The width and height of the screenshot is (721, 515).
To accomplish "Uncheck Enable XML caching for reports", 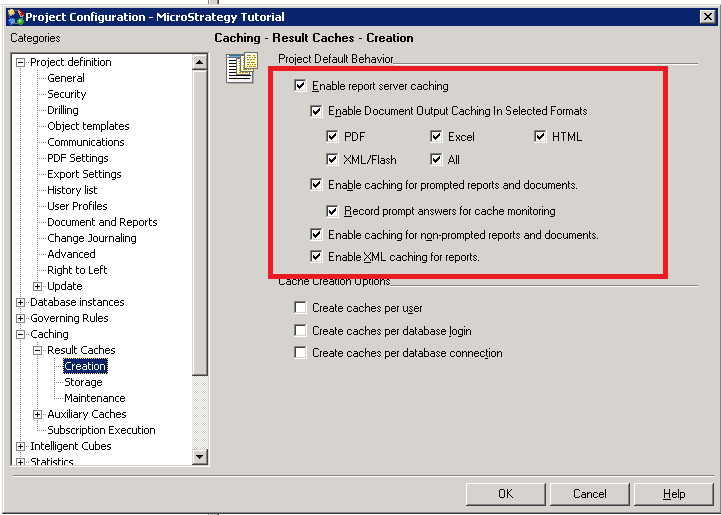I will pyautogui.click(x=316, y=257).
